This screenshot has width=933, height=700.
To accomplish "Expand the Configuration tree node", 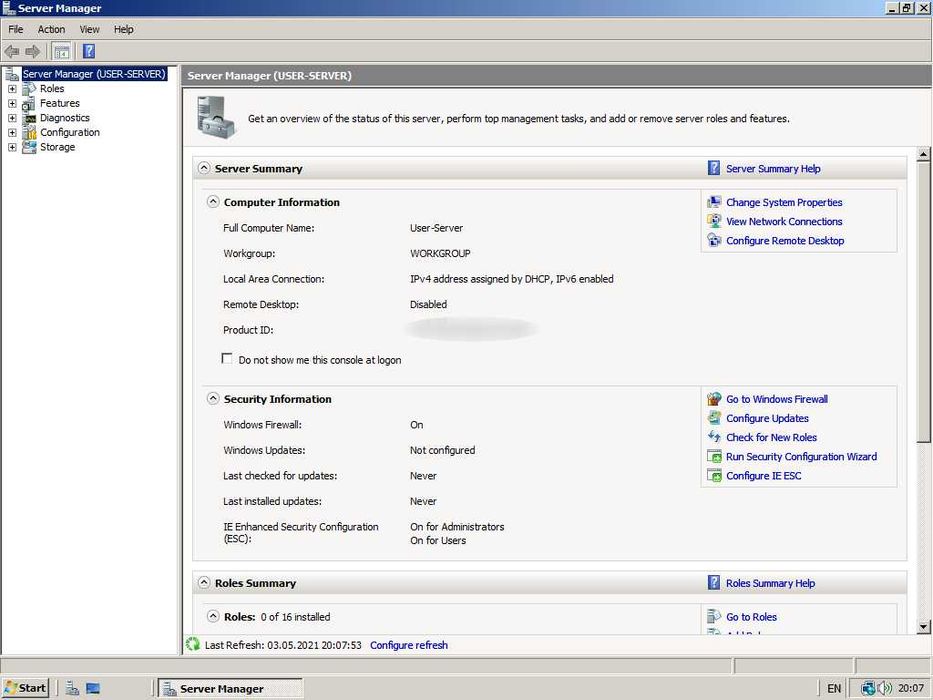I will [x=12, y=132].
